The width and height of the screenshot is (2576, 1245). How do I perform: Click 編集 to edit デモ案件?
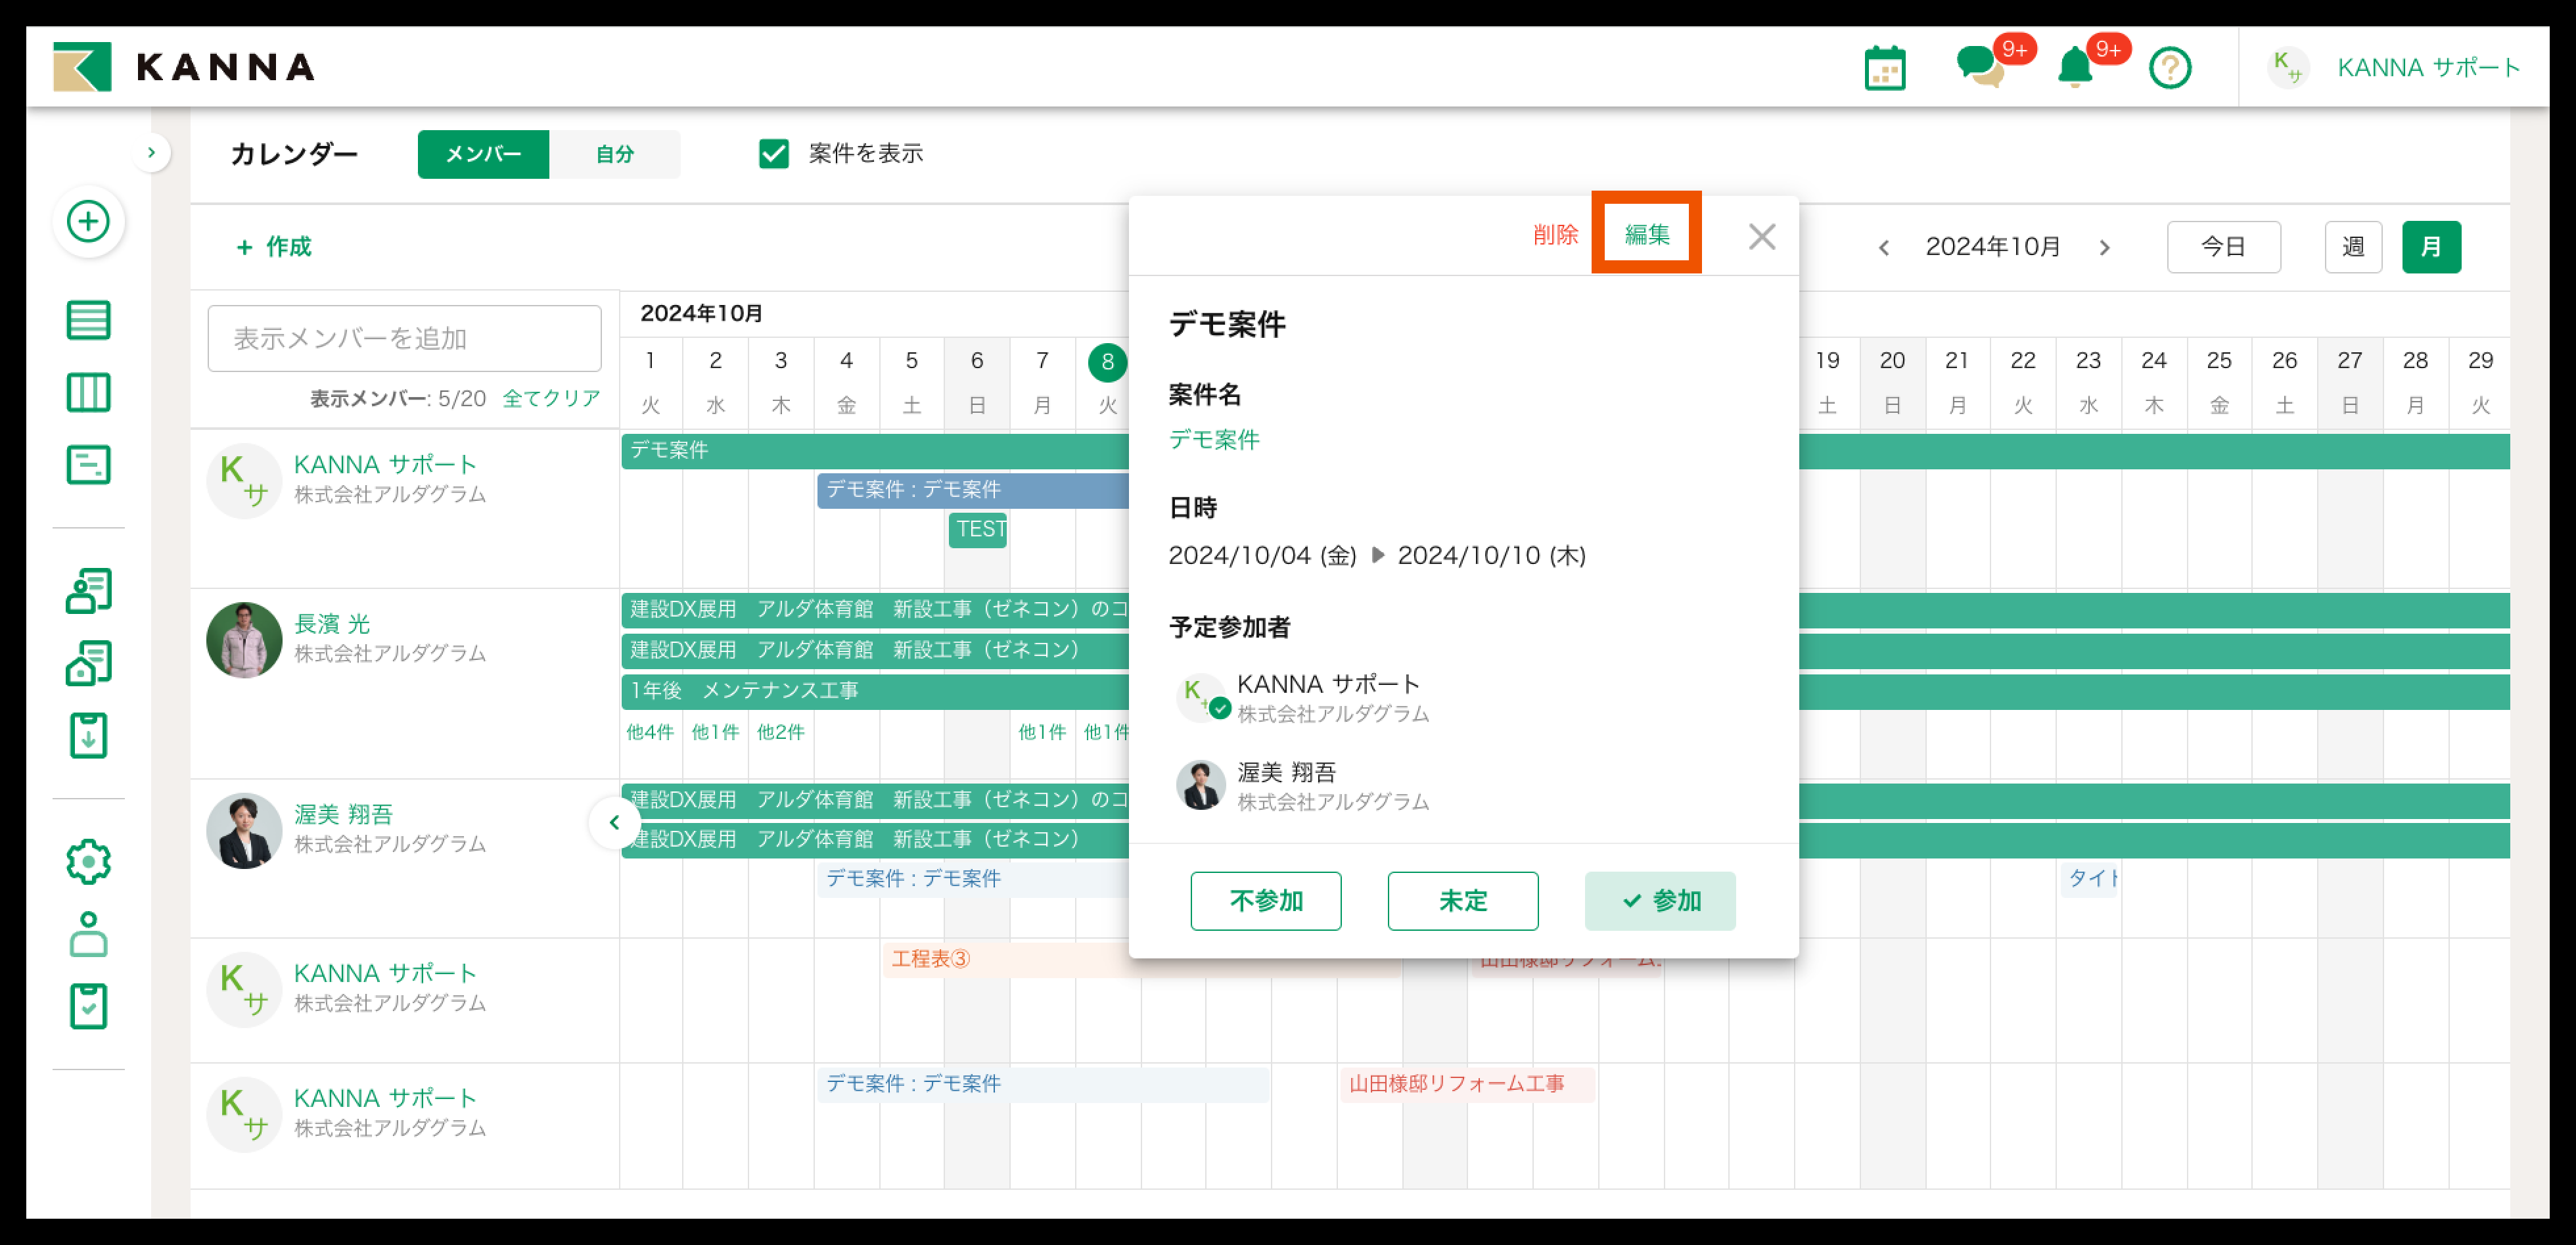coord(1646,233)
